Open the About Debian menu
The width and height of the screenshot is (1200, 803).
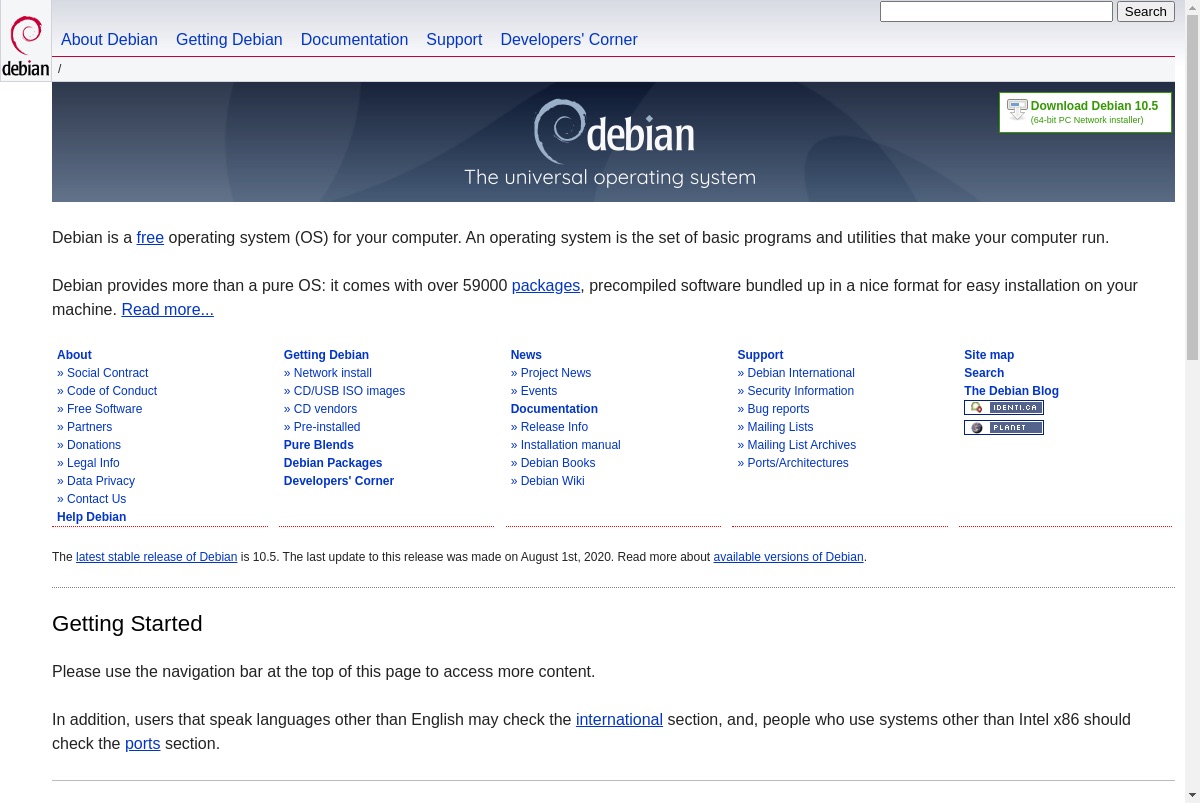point(109,40)
